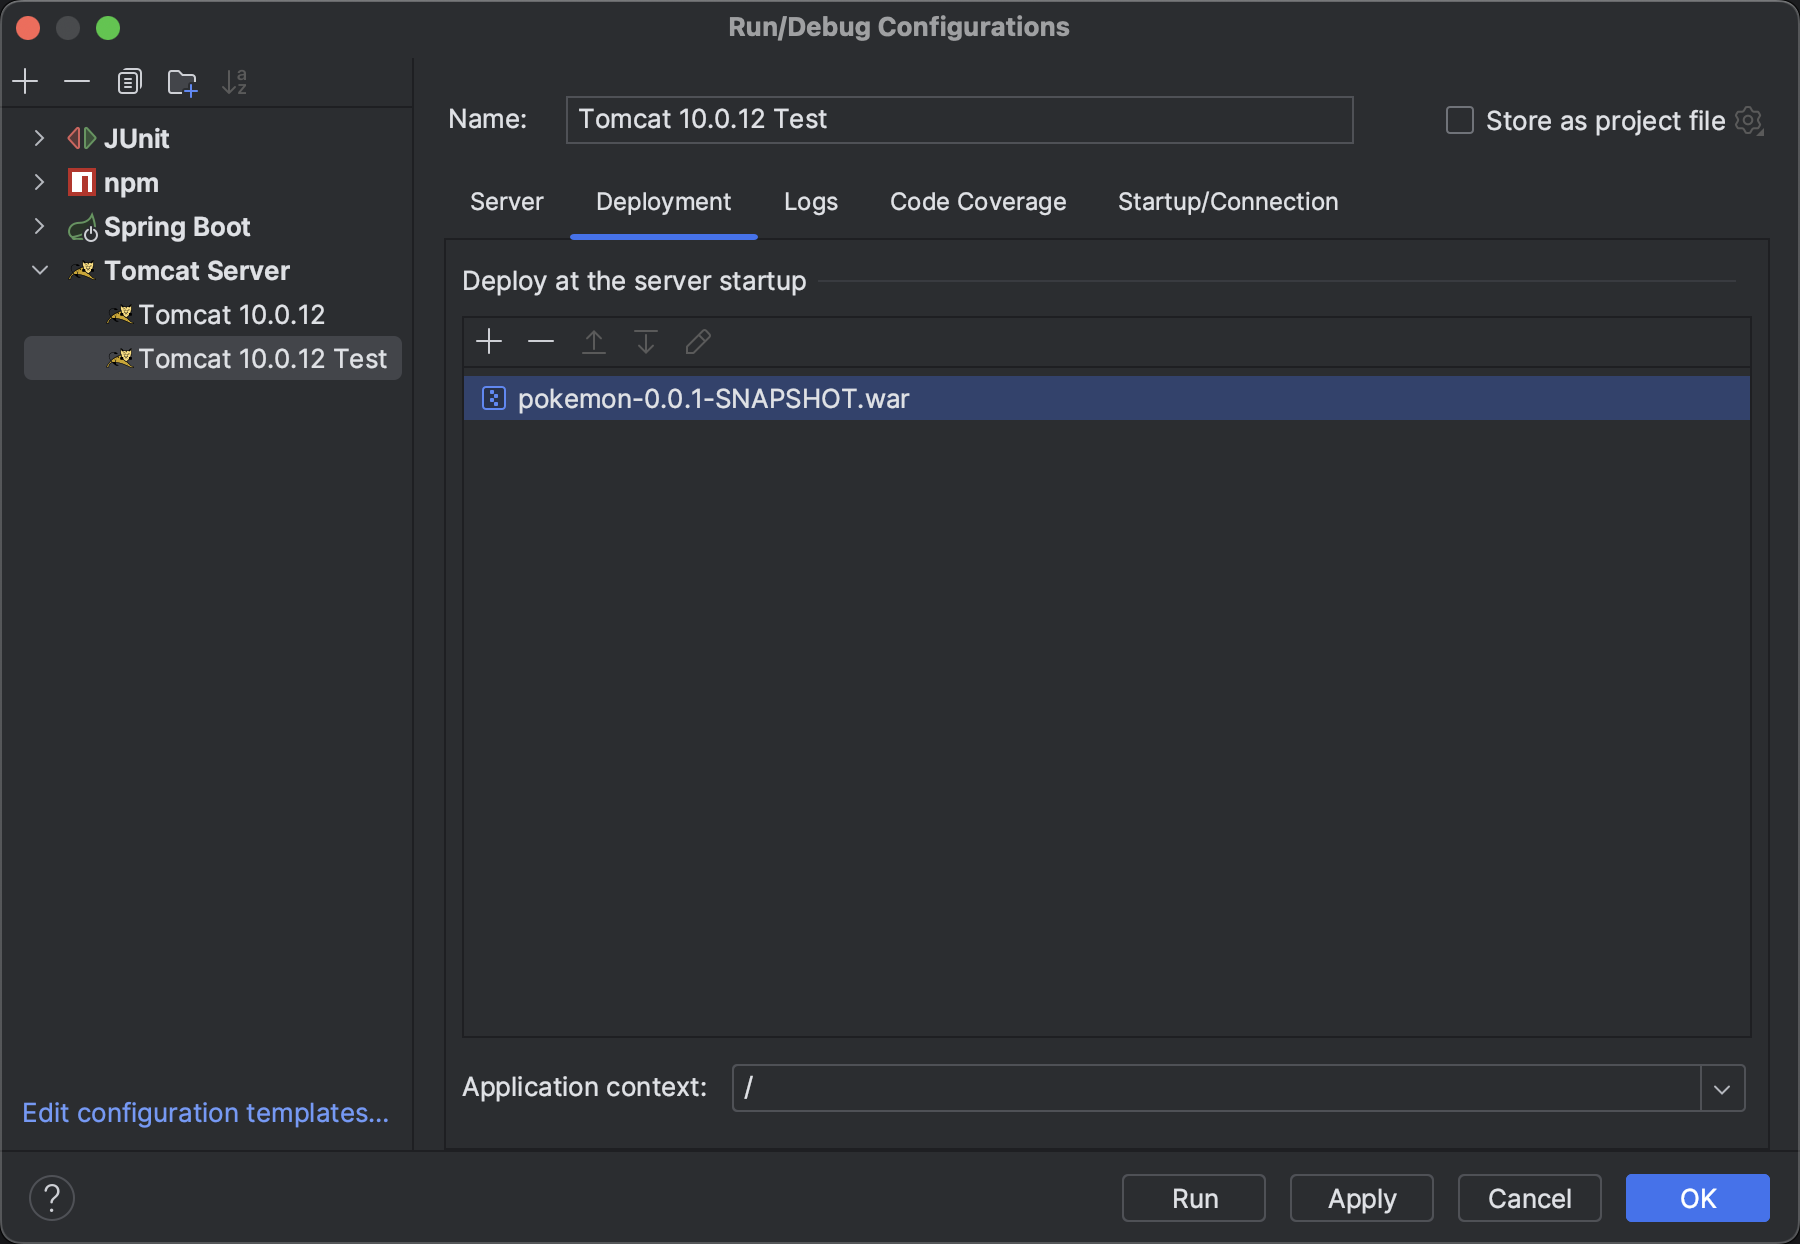Image resolution: width=1800 pixels, height=1244 pixels.
Task: Collapse the Tomcat Server group
Action: pos(40,270)
